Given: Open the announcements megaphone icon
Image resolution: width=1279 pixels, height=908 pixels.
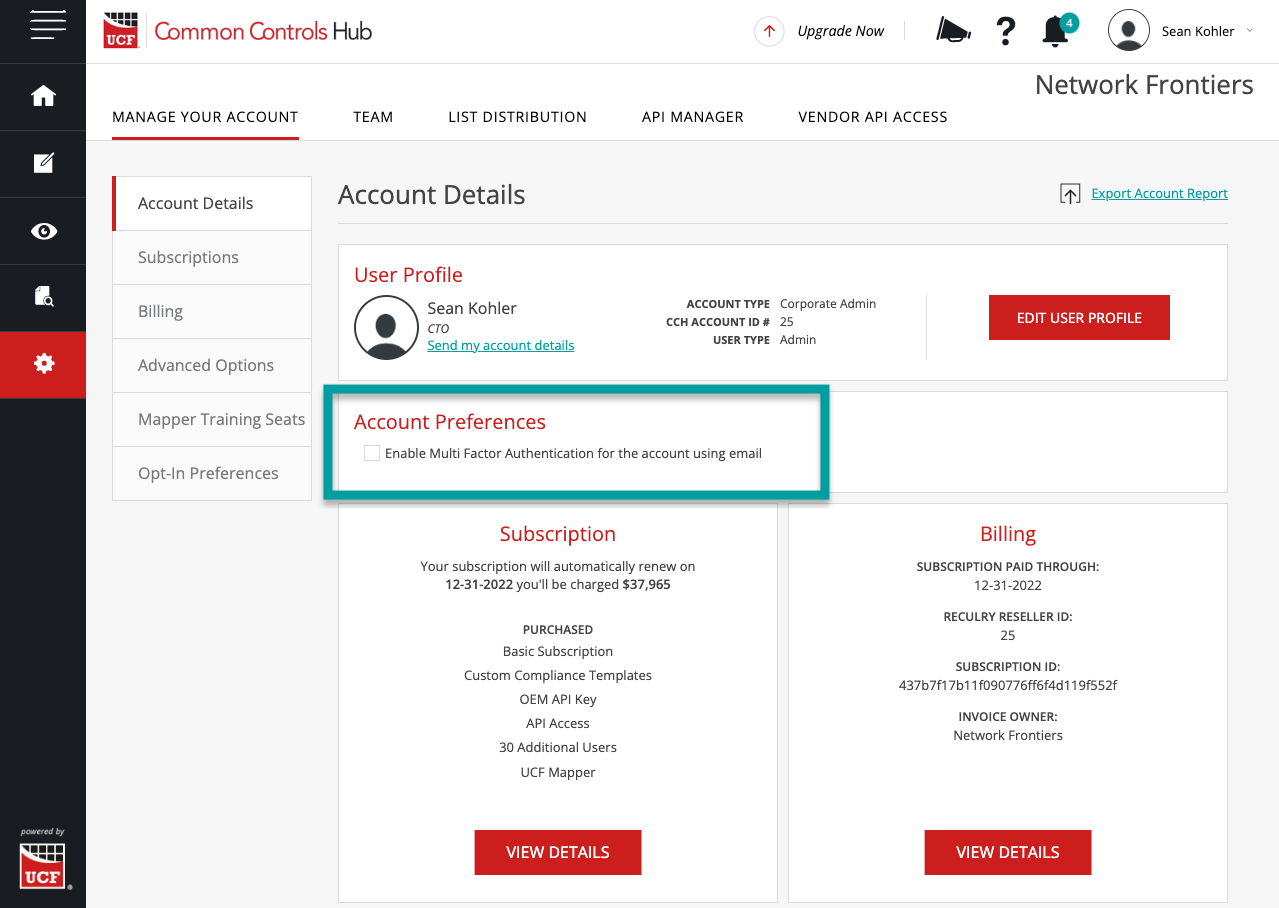Looking at the screenshot, I should tap(951, 30).
